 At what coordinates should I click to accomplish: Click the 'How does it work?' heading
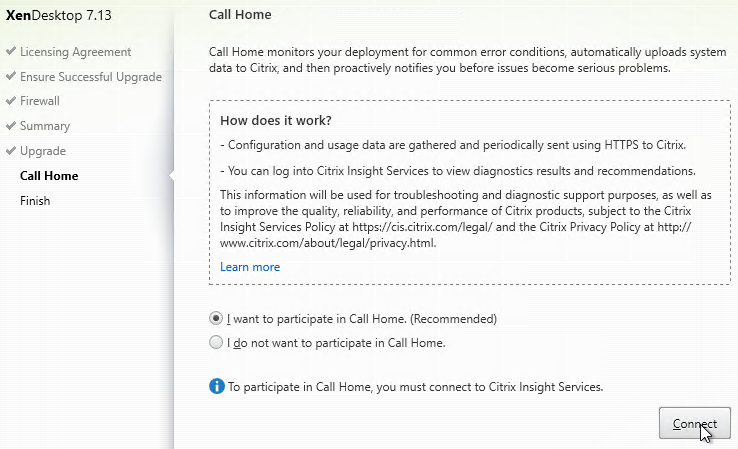click(x=276, y=120)
